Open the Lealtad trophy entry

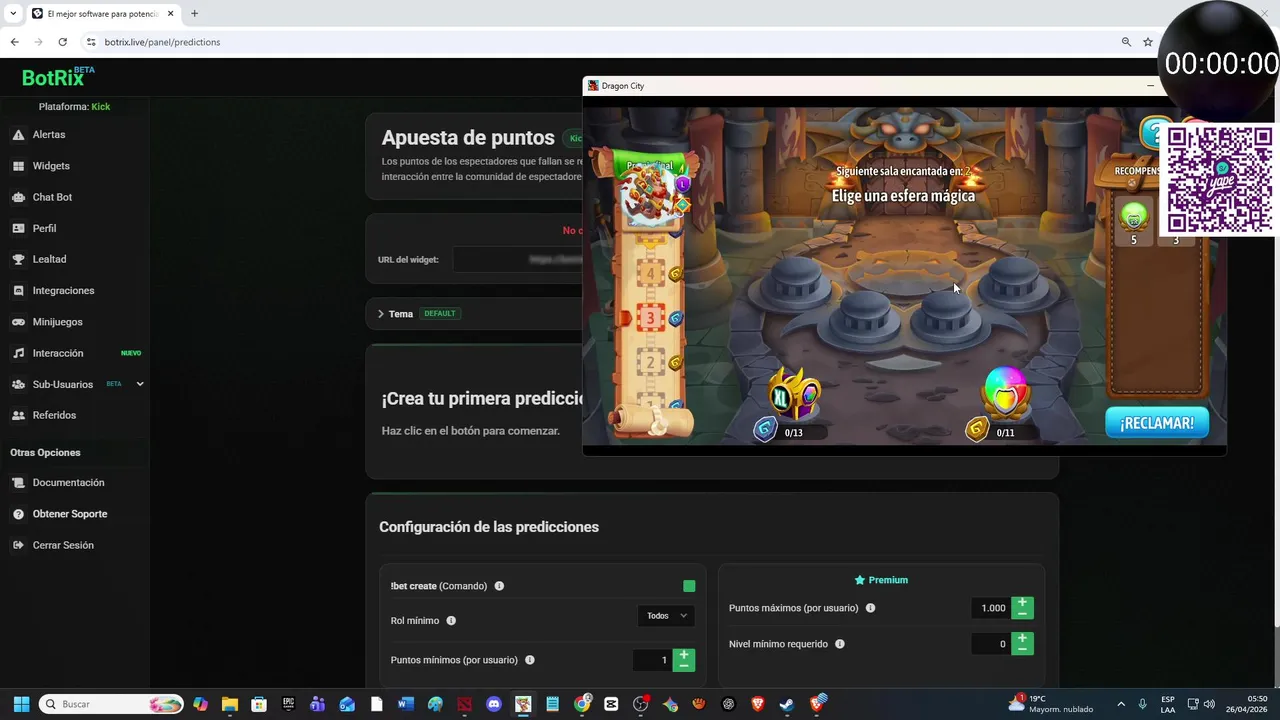[49, 259]
